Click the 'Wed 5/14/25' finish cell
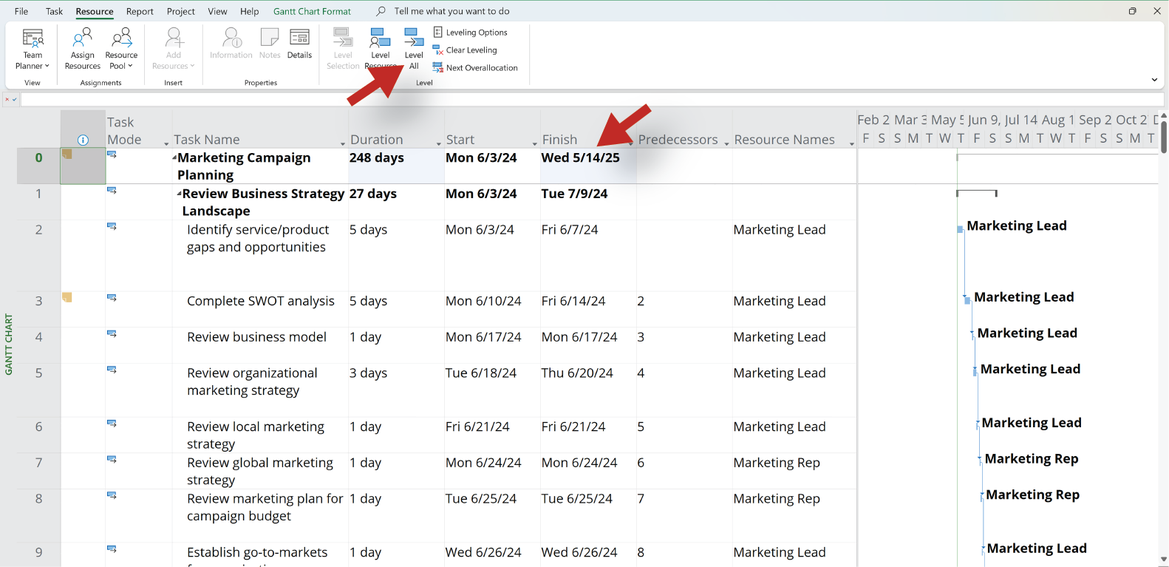This screenshot has height=567, width=1169. (x=588, y=166)
